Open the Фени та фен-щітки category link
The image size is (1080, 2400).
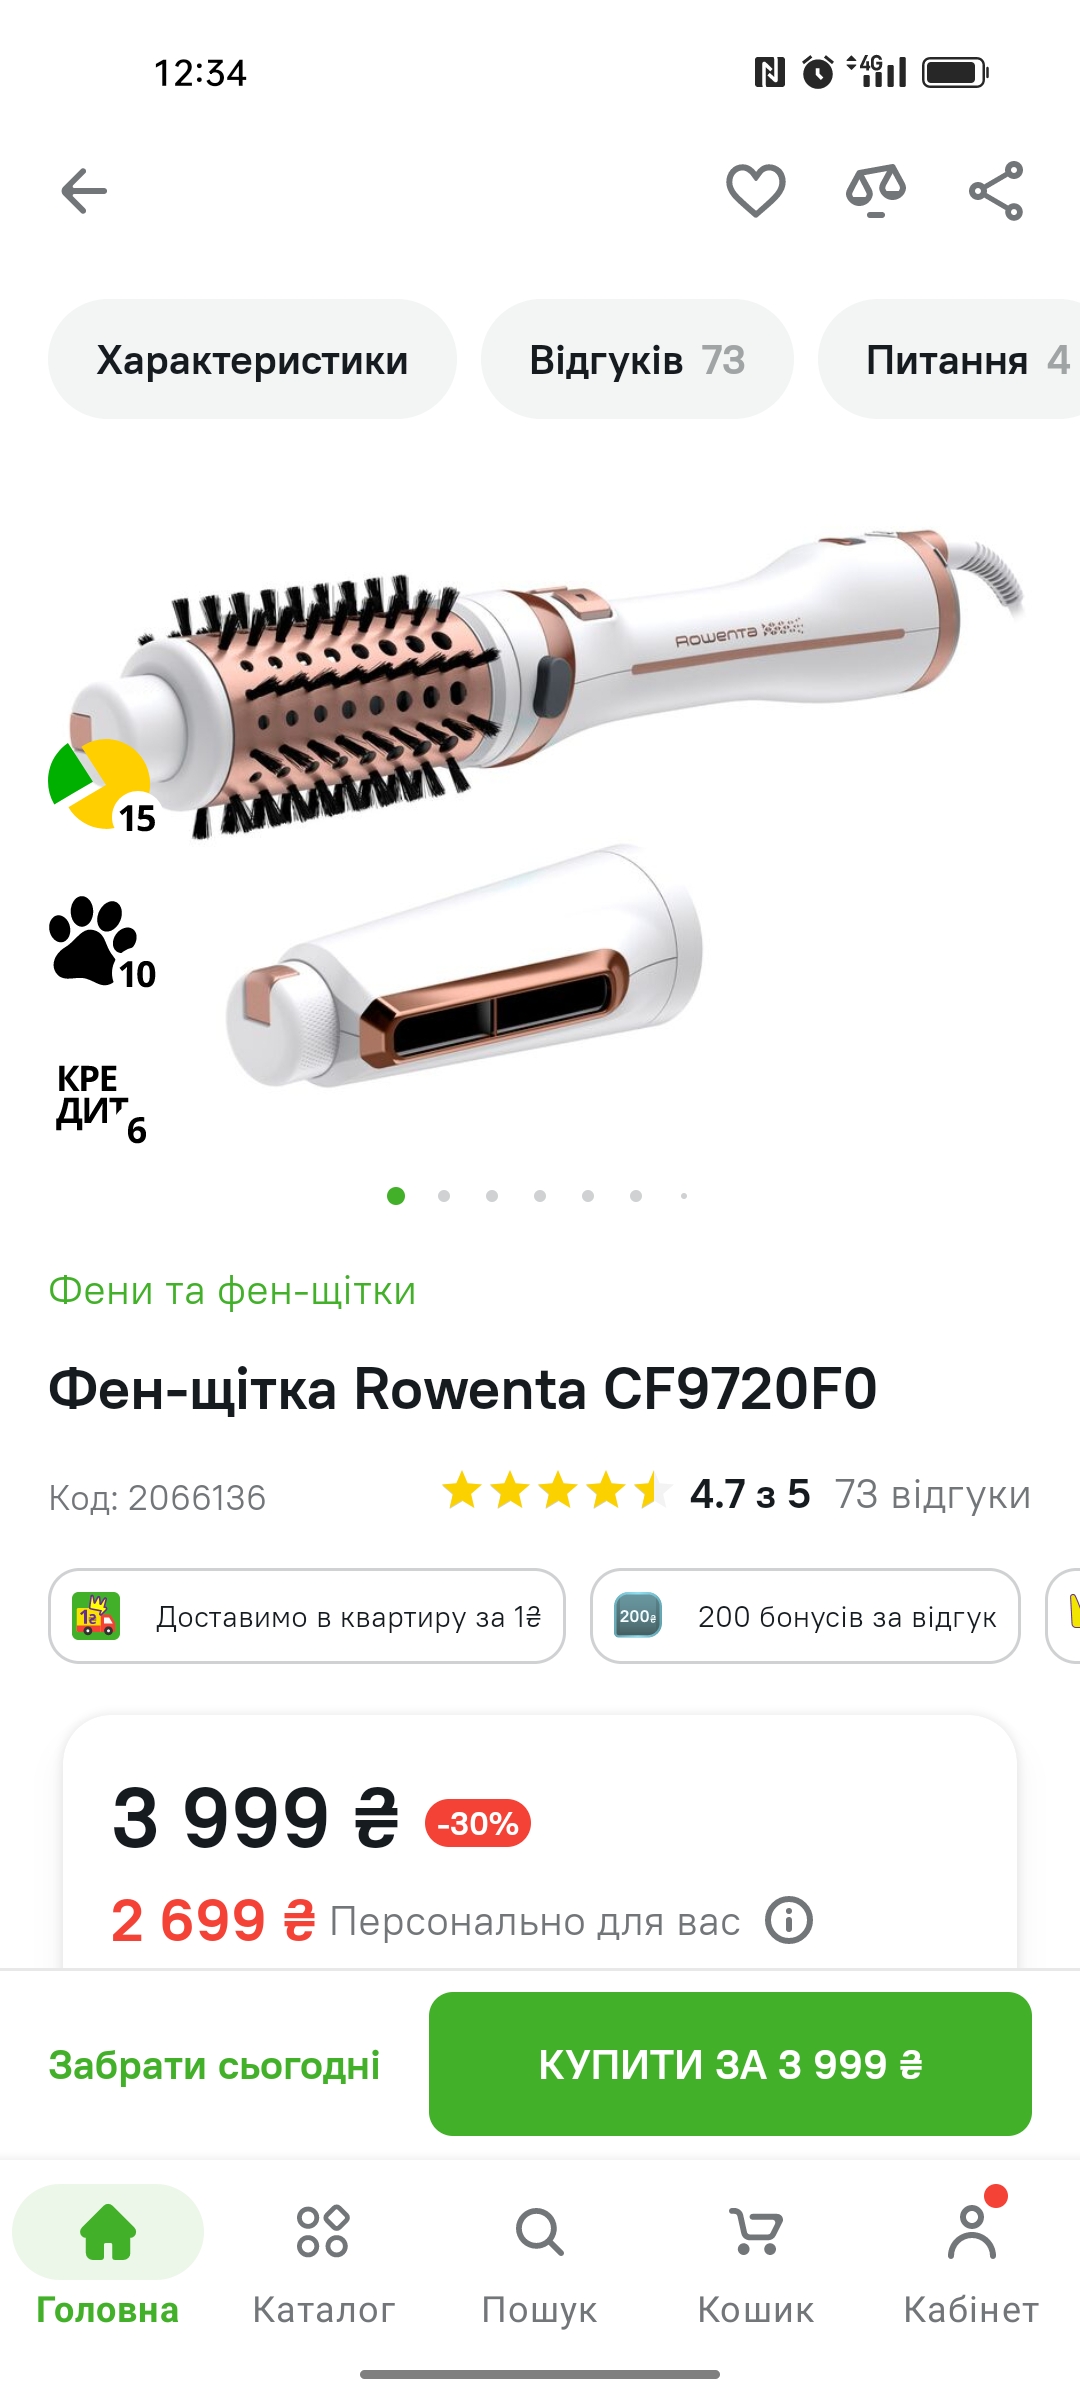(232, 1290)
